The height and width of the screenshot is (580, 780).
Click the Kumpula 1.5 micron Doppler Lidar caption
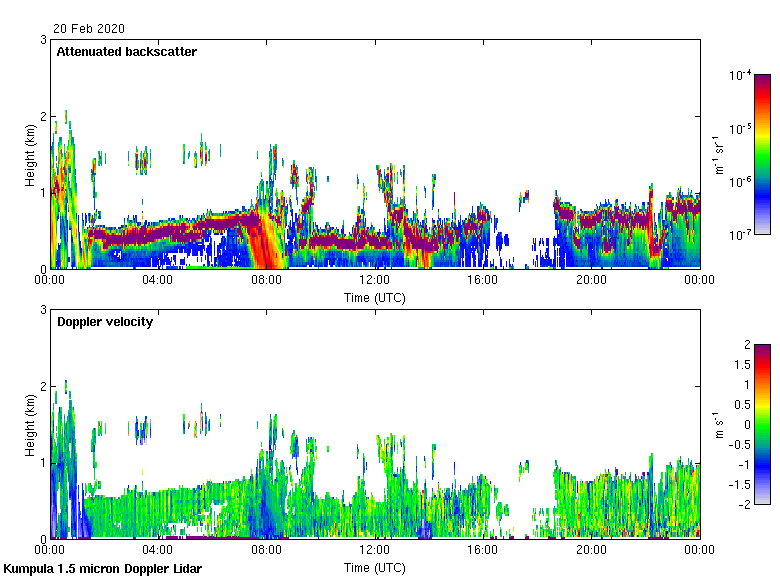click(x=103, y=568)
